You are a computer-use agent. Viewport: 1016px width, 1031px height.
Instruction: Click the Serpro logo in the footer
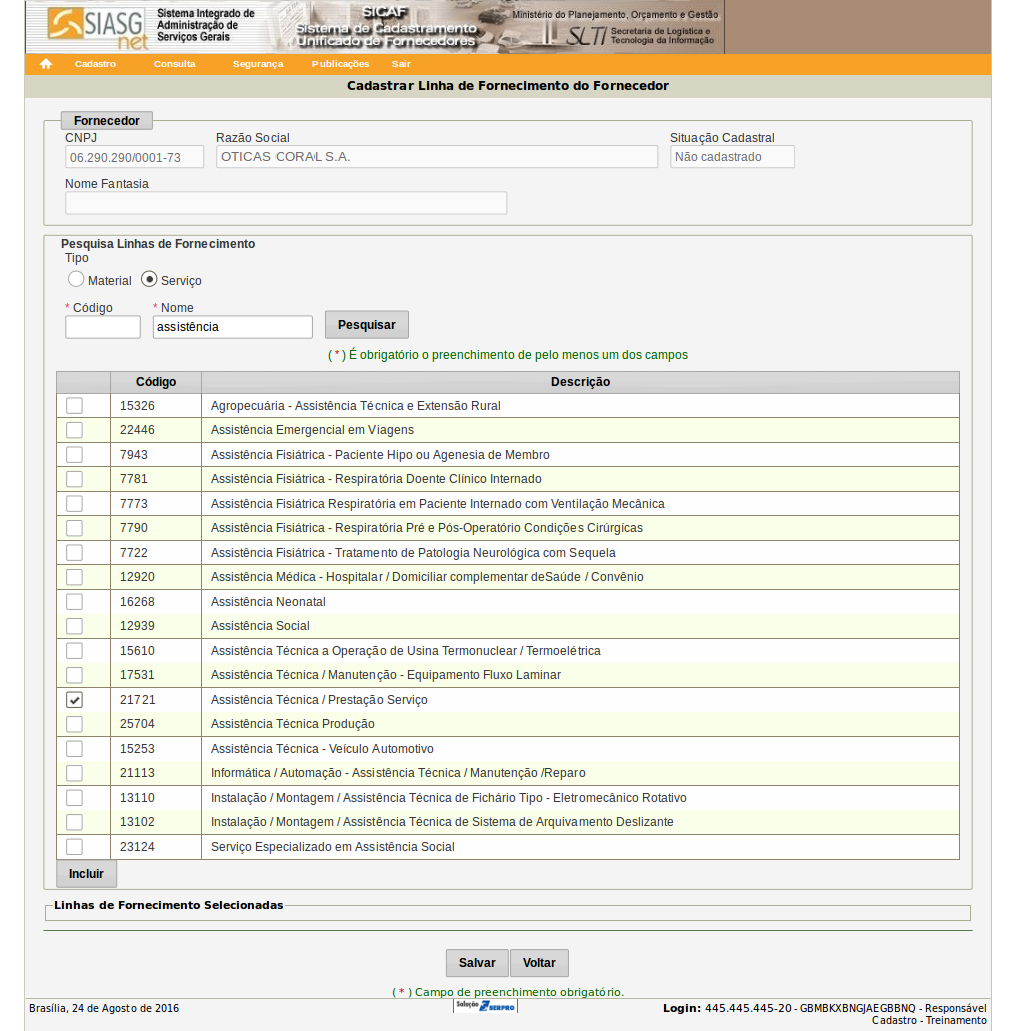[485, 1006]
